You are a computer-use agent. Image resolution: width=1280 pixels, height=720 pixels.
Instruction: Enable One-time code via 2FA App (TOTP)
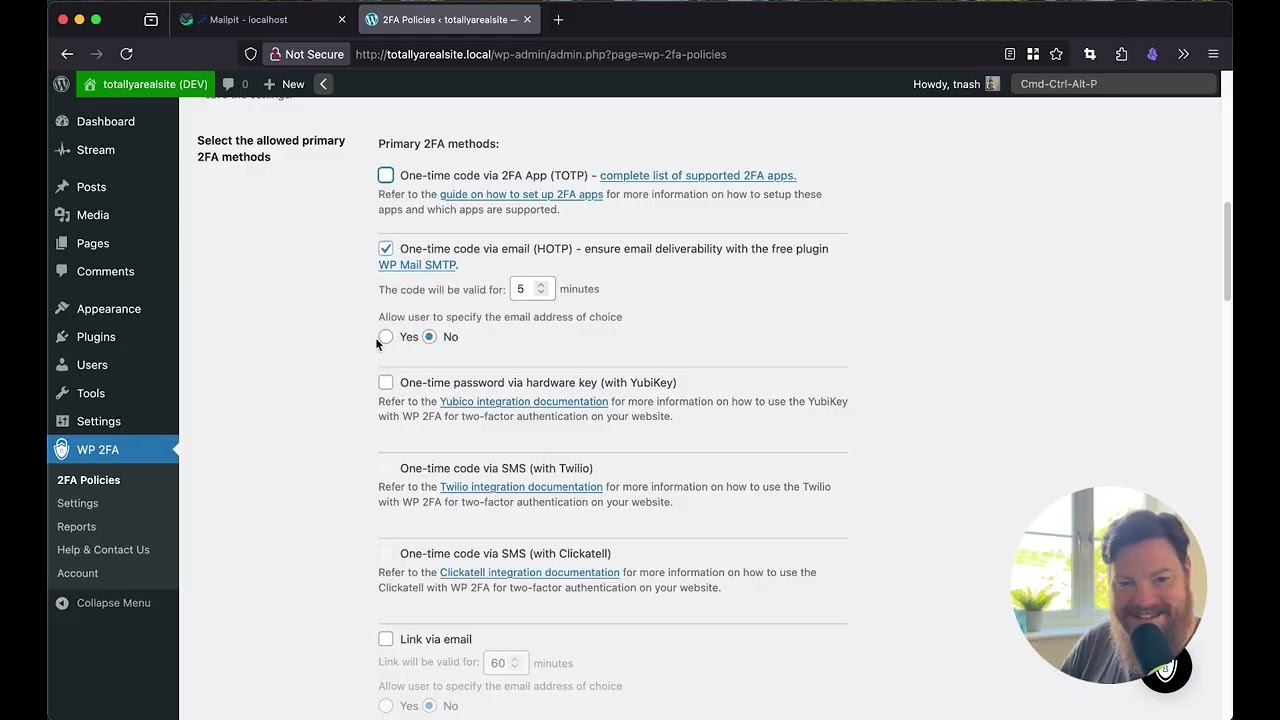point(386,175)
